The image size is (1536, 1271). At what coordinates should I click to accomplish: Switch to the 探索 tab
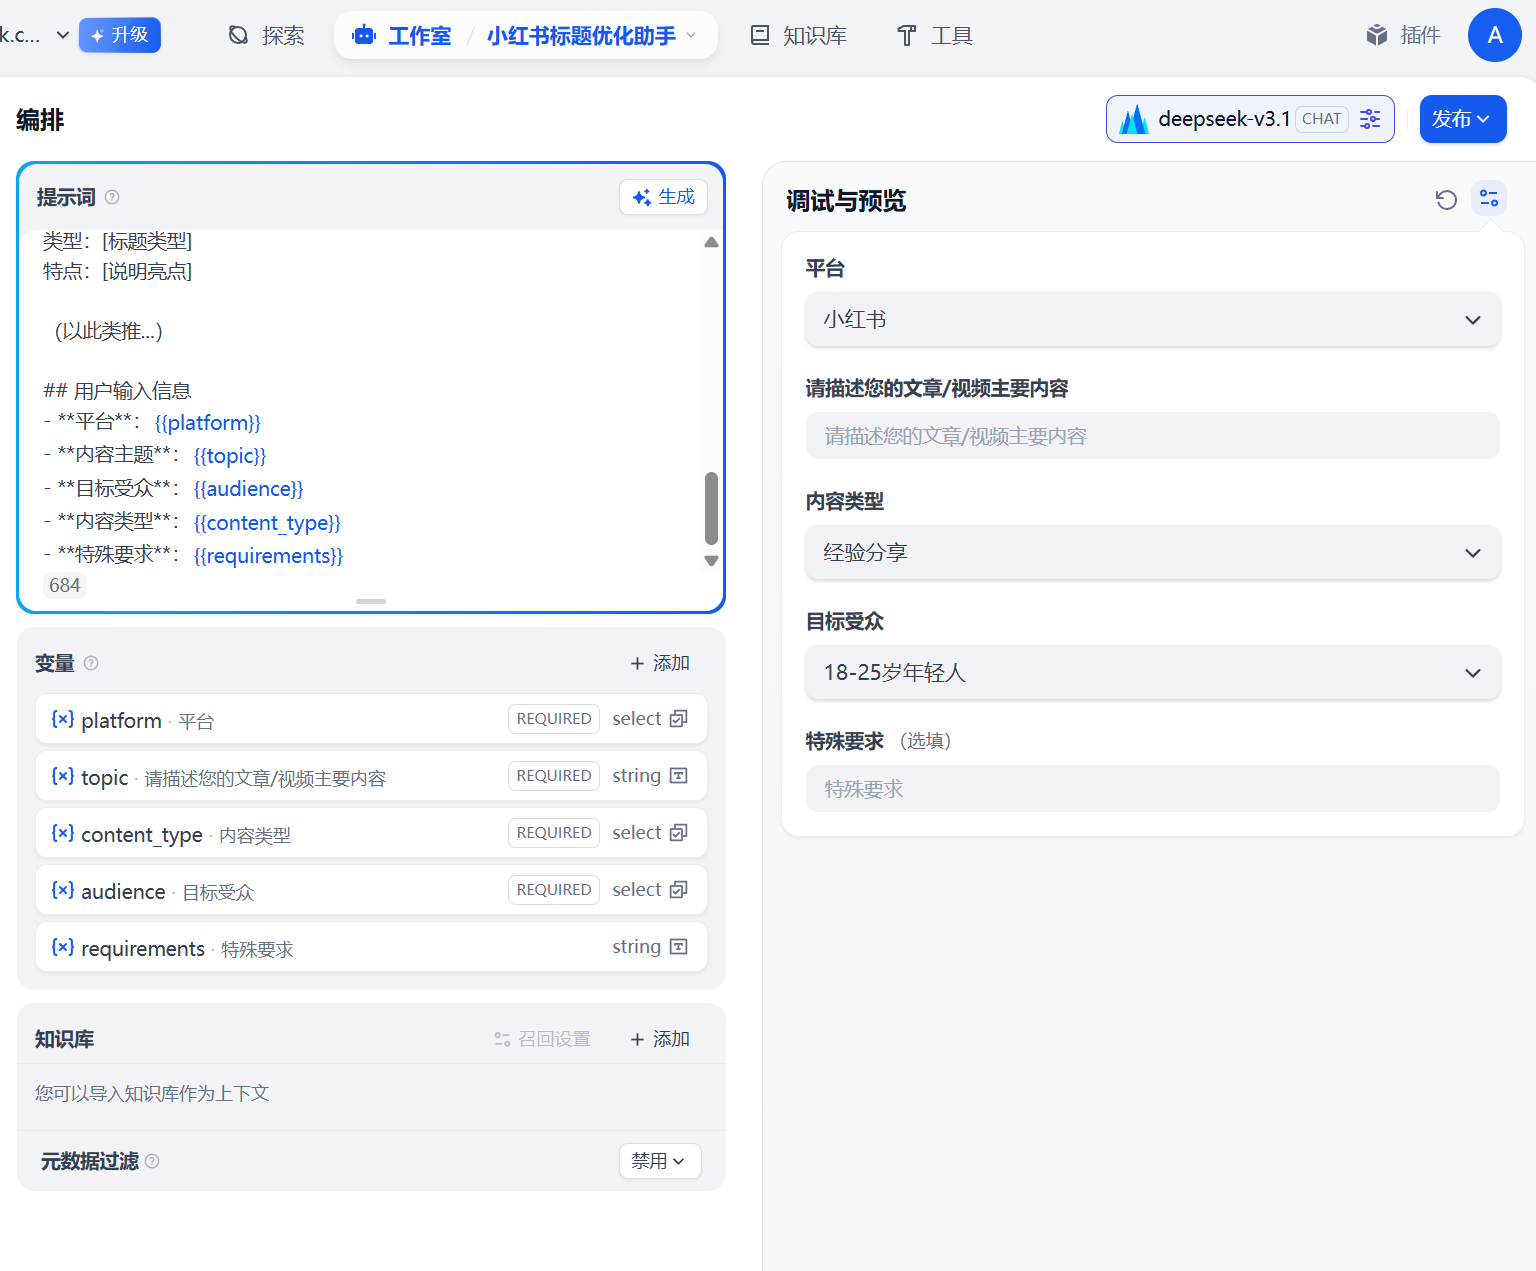(x=267, y=36)
